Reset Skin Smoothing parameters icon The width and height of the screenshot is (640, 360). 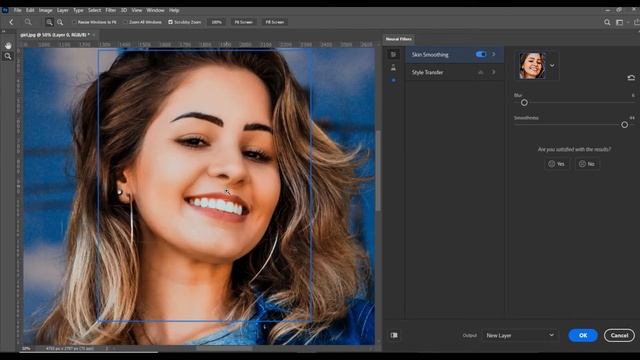(x=631, y=78)
